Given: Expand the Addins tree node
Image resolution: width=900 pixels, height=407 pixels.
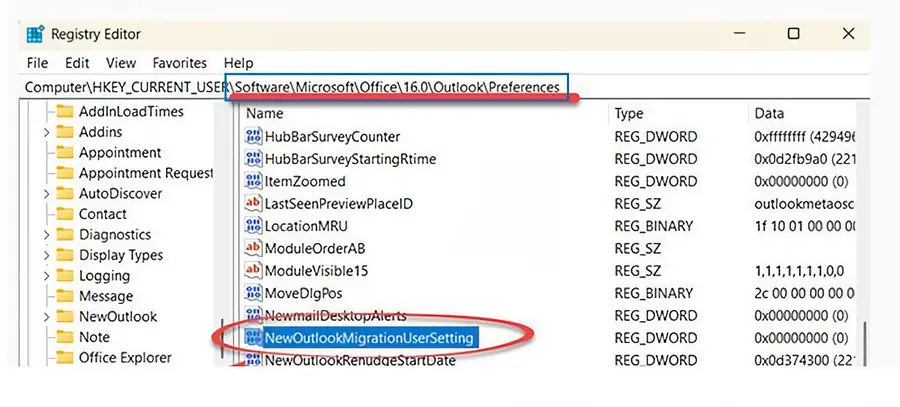Looking at the screenshot, I should pos(46,133).
